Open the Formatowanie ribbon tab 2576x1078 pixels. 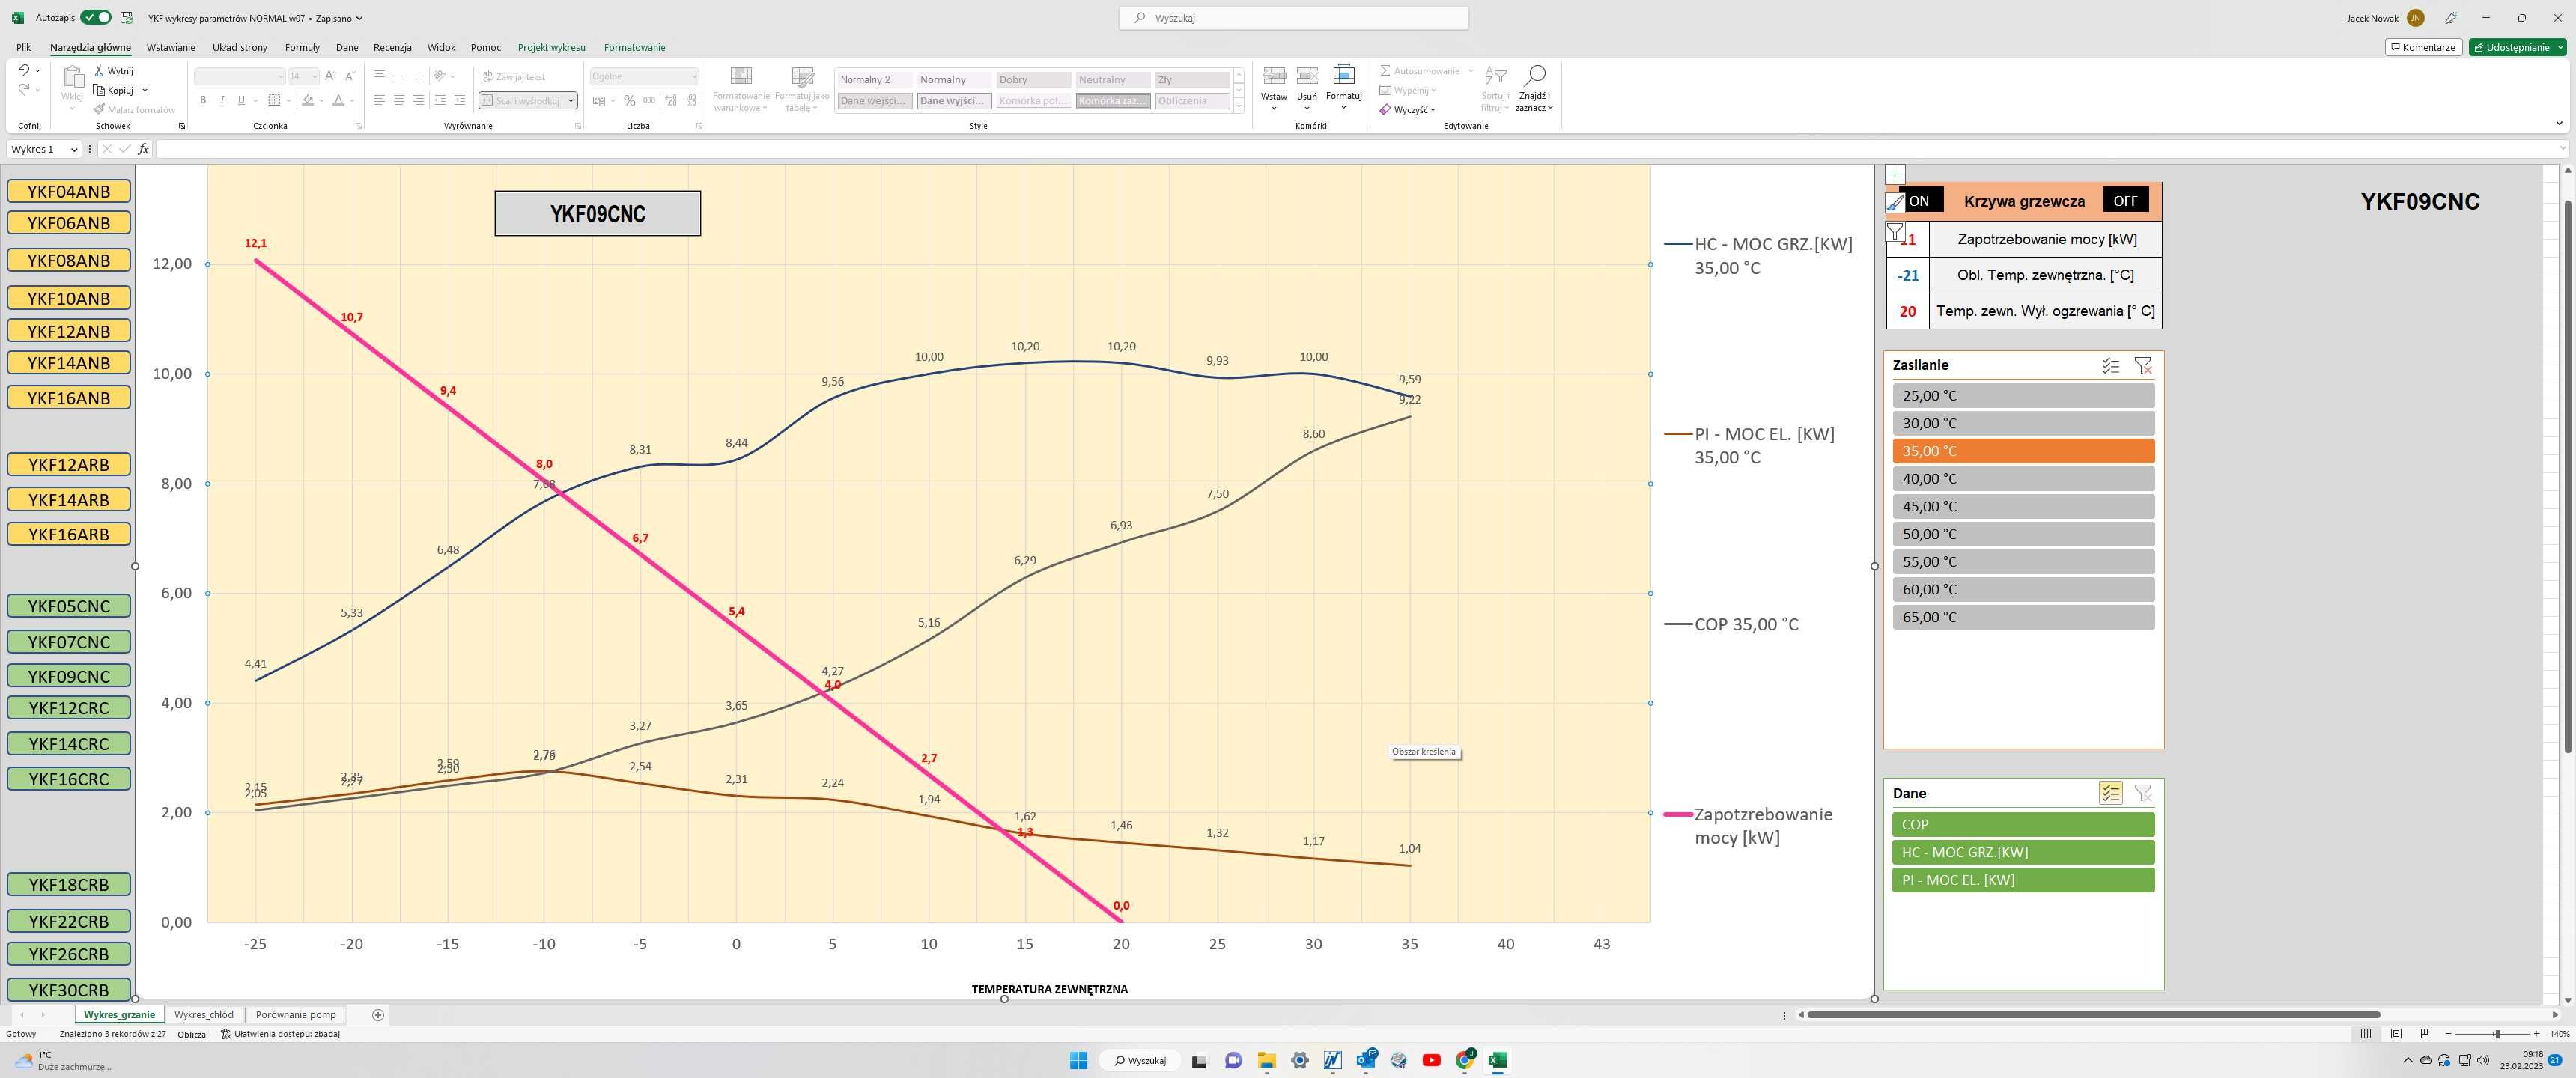click(x=634, y=47)
